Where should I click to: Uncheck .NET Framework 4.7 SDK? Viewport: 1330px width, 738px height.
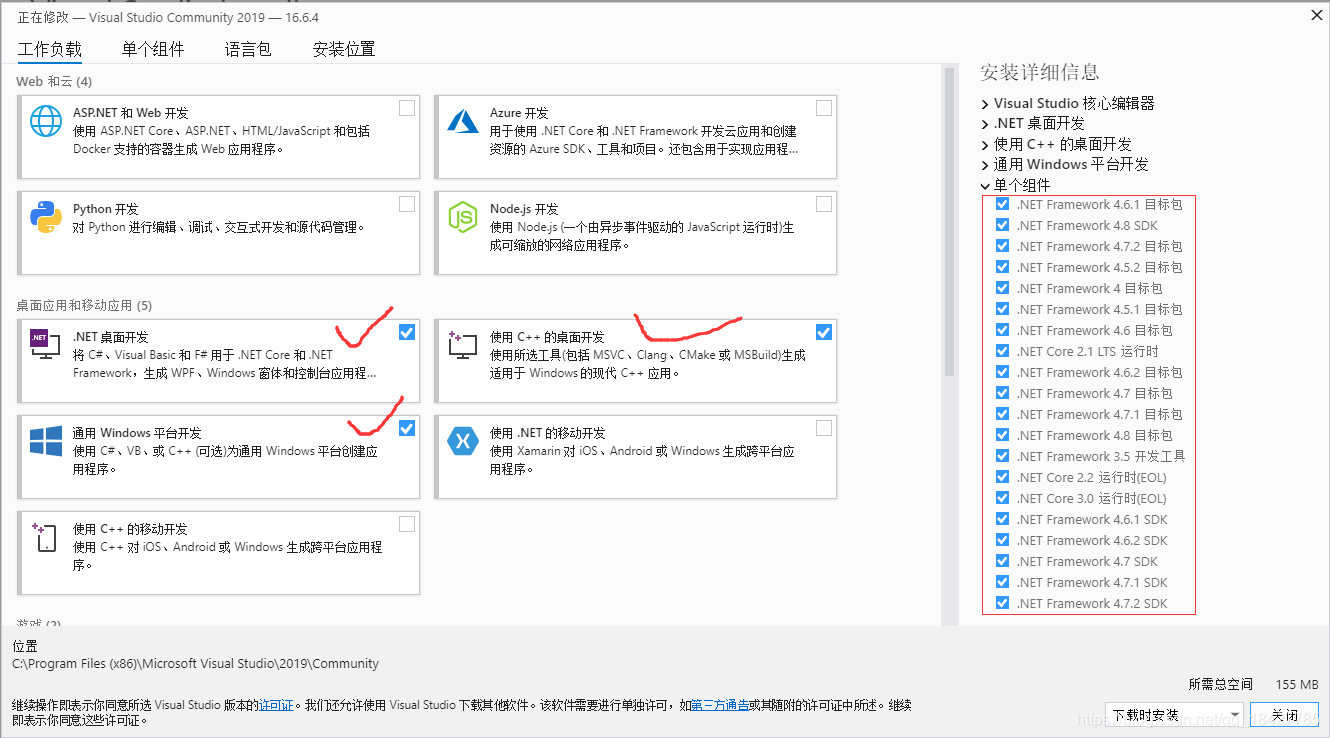click(x=1002, y=561)
